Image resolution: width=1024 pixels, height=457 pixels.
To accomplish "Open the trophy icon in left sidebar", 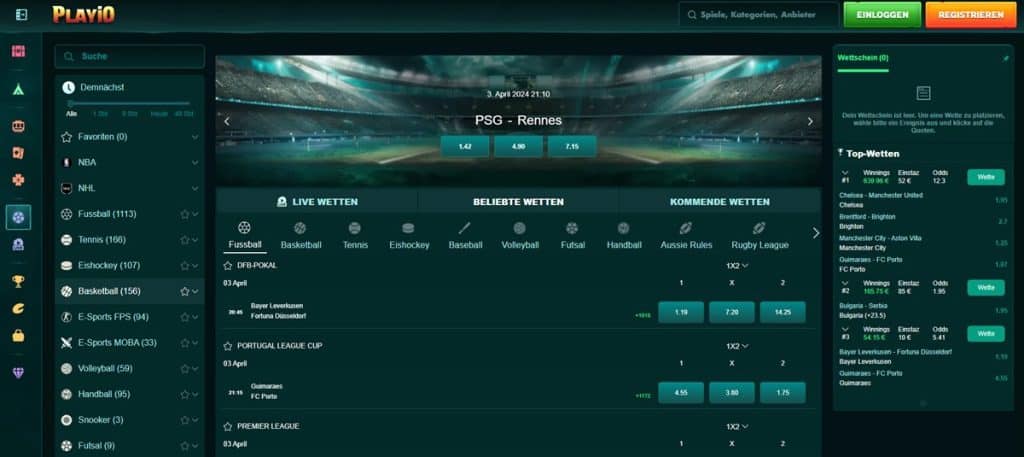I will point(18,281).
